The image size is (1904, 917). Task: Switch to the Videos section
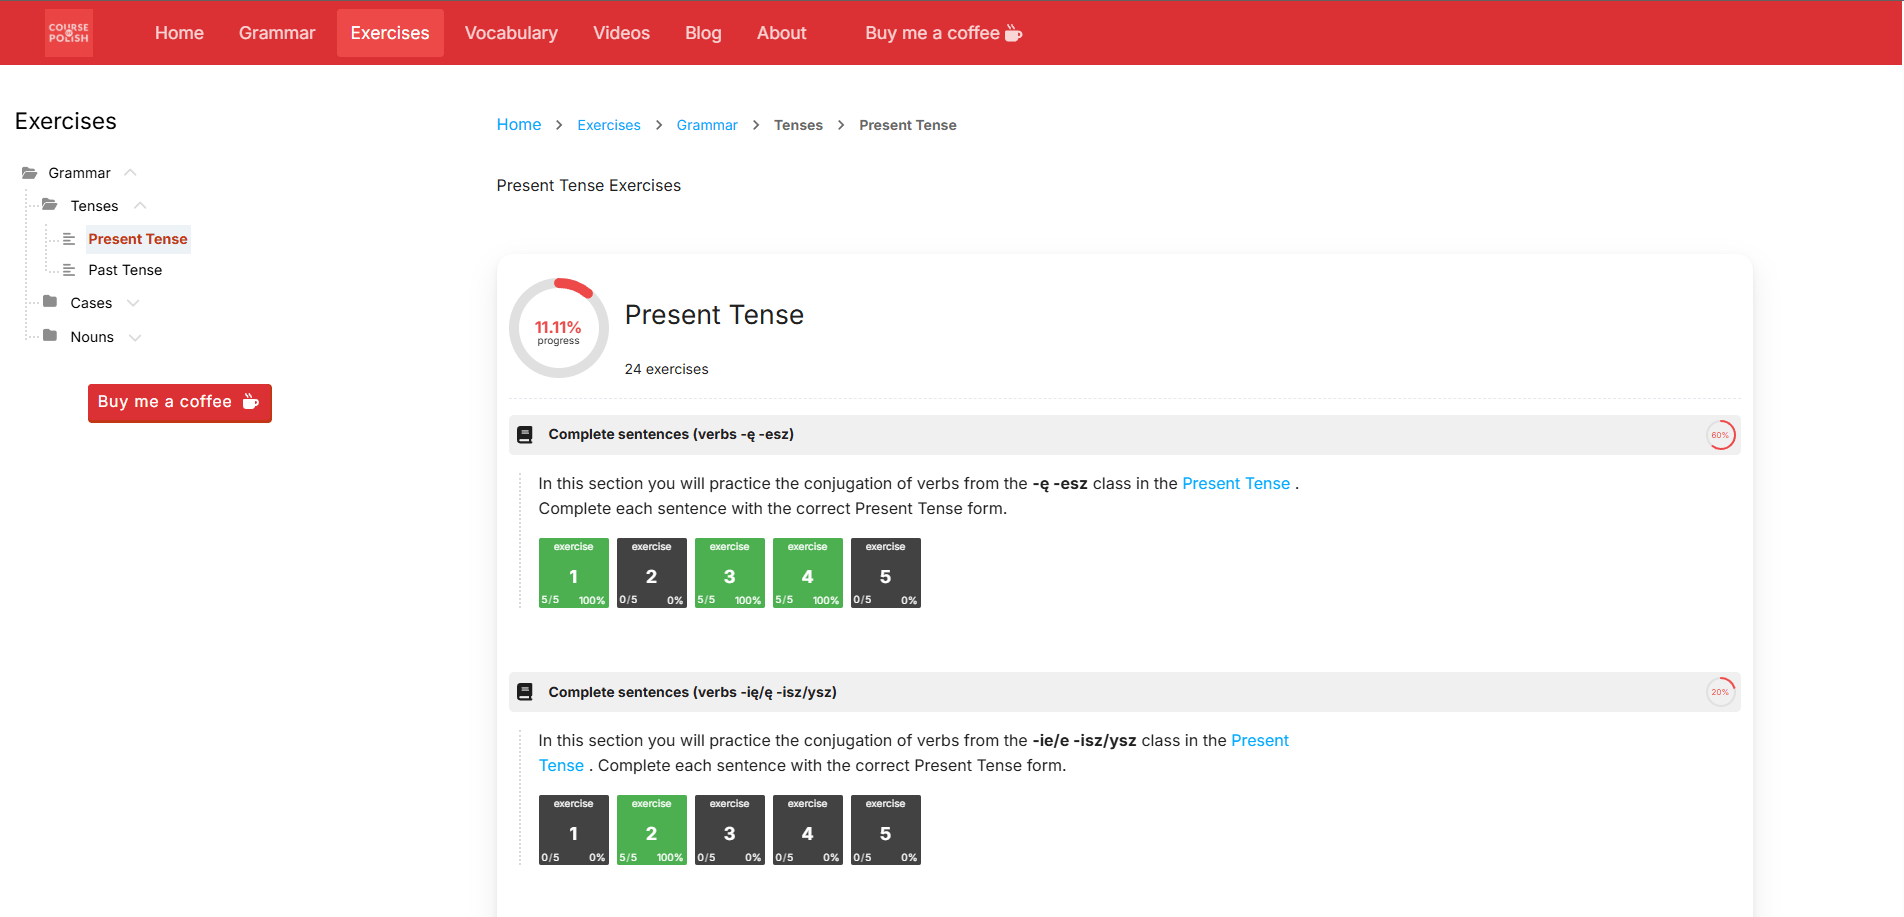[x=621, y=32]
